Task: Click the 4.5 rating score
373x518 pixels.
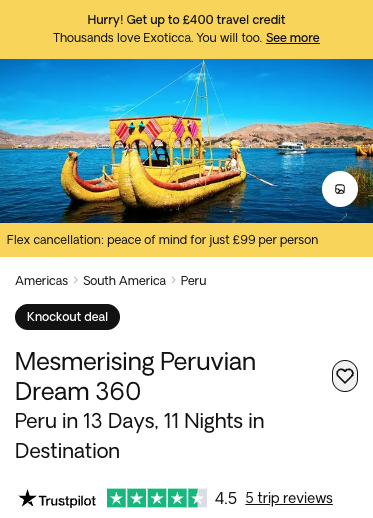Action: [x=226, y=498]
